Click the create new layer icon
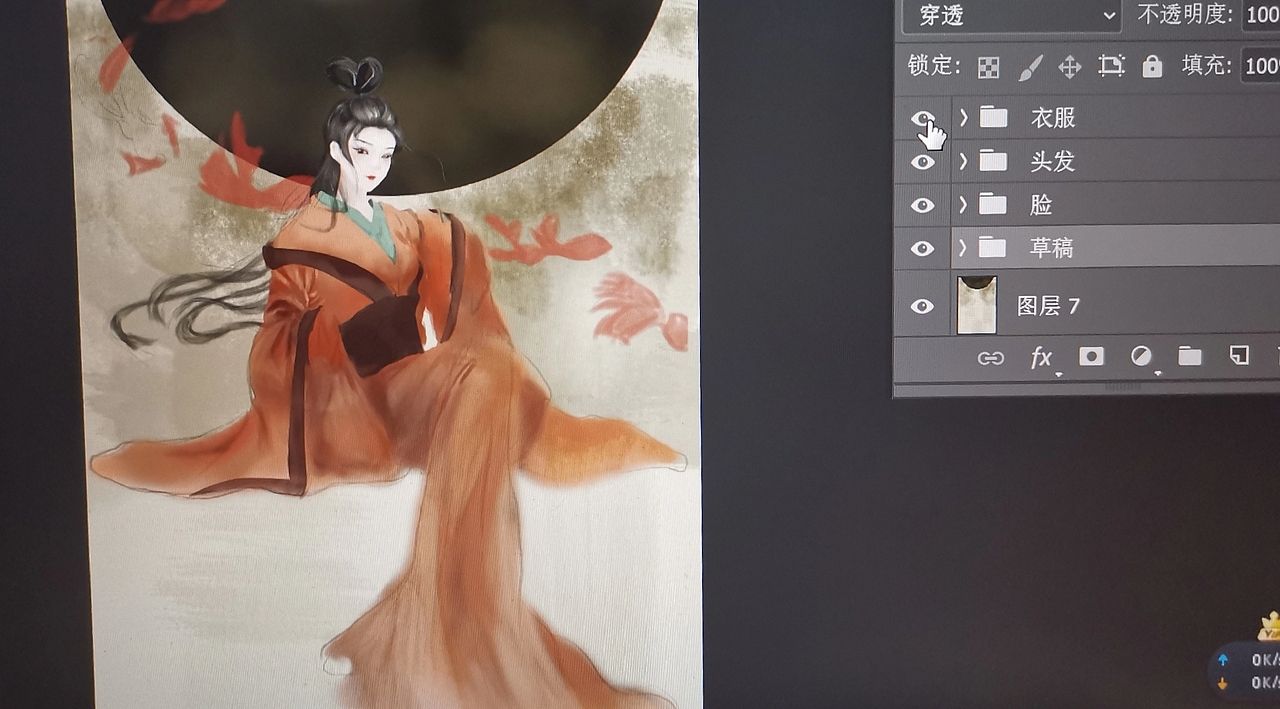1280x709 pixels. pos(1238,356)
